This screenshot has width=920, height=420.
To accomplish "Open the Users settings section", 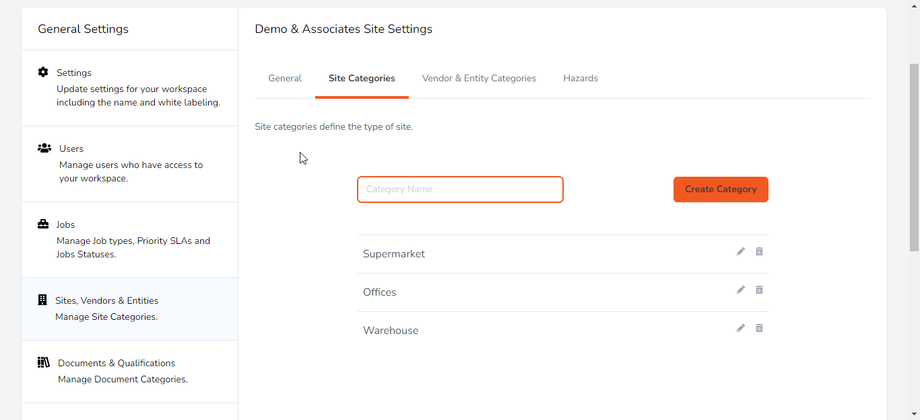I will click(x=129, y=164).
